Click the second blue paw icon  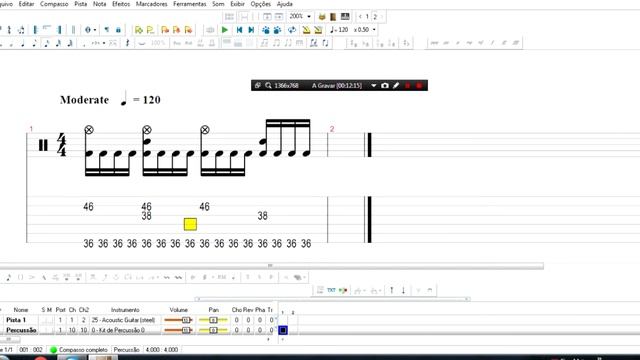pos(277,30)
